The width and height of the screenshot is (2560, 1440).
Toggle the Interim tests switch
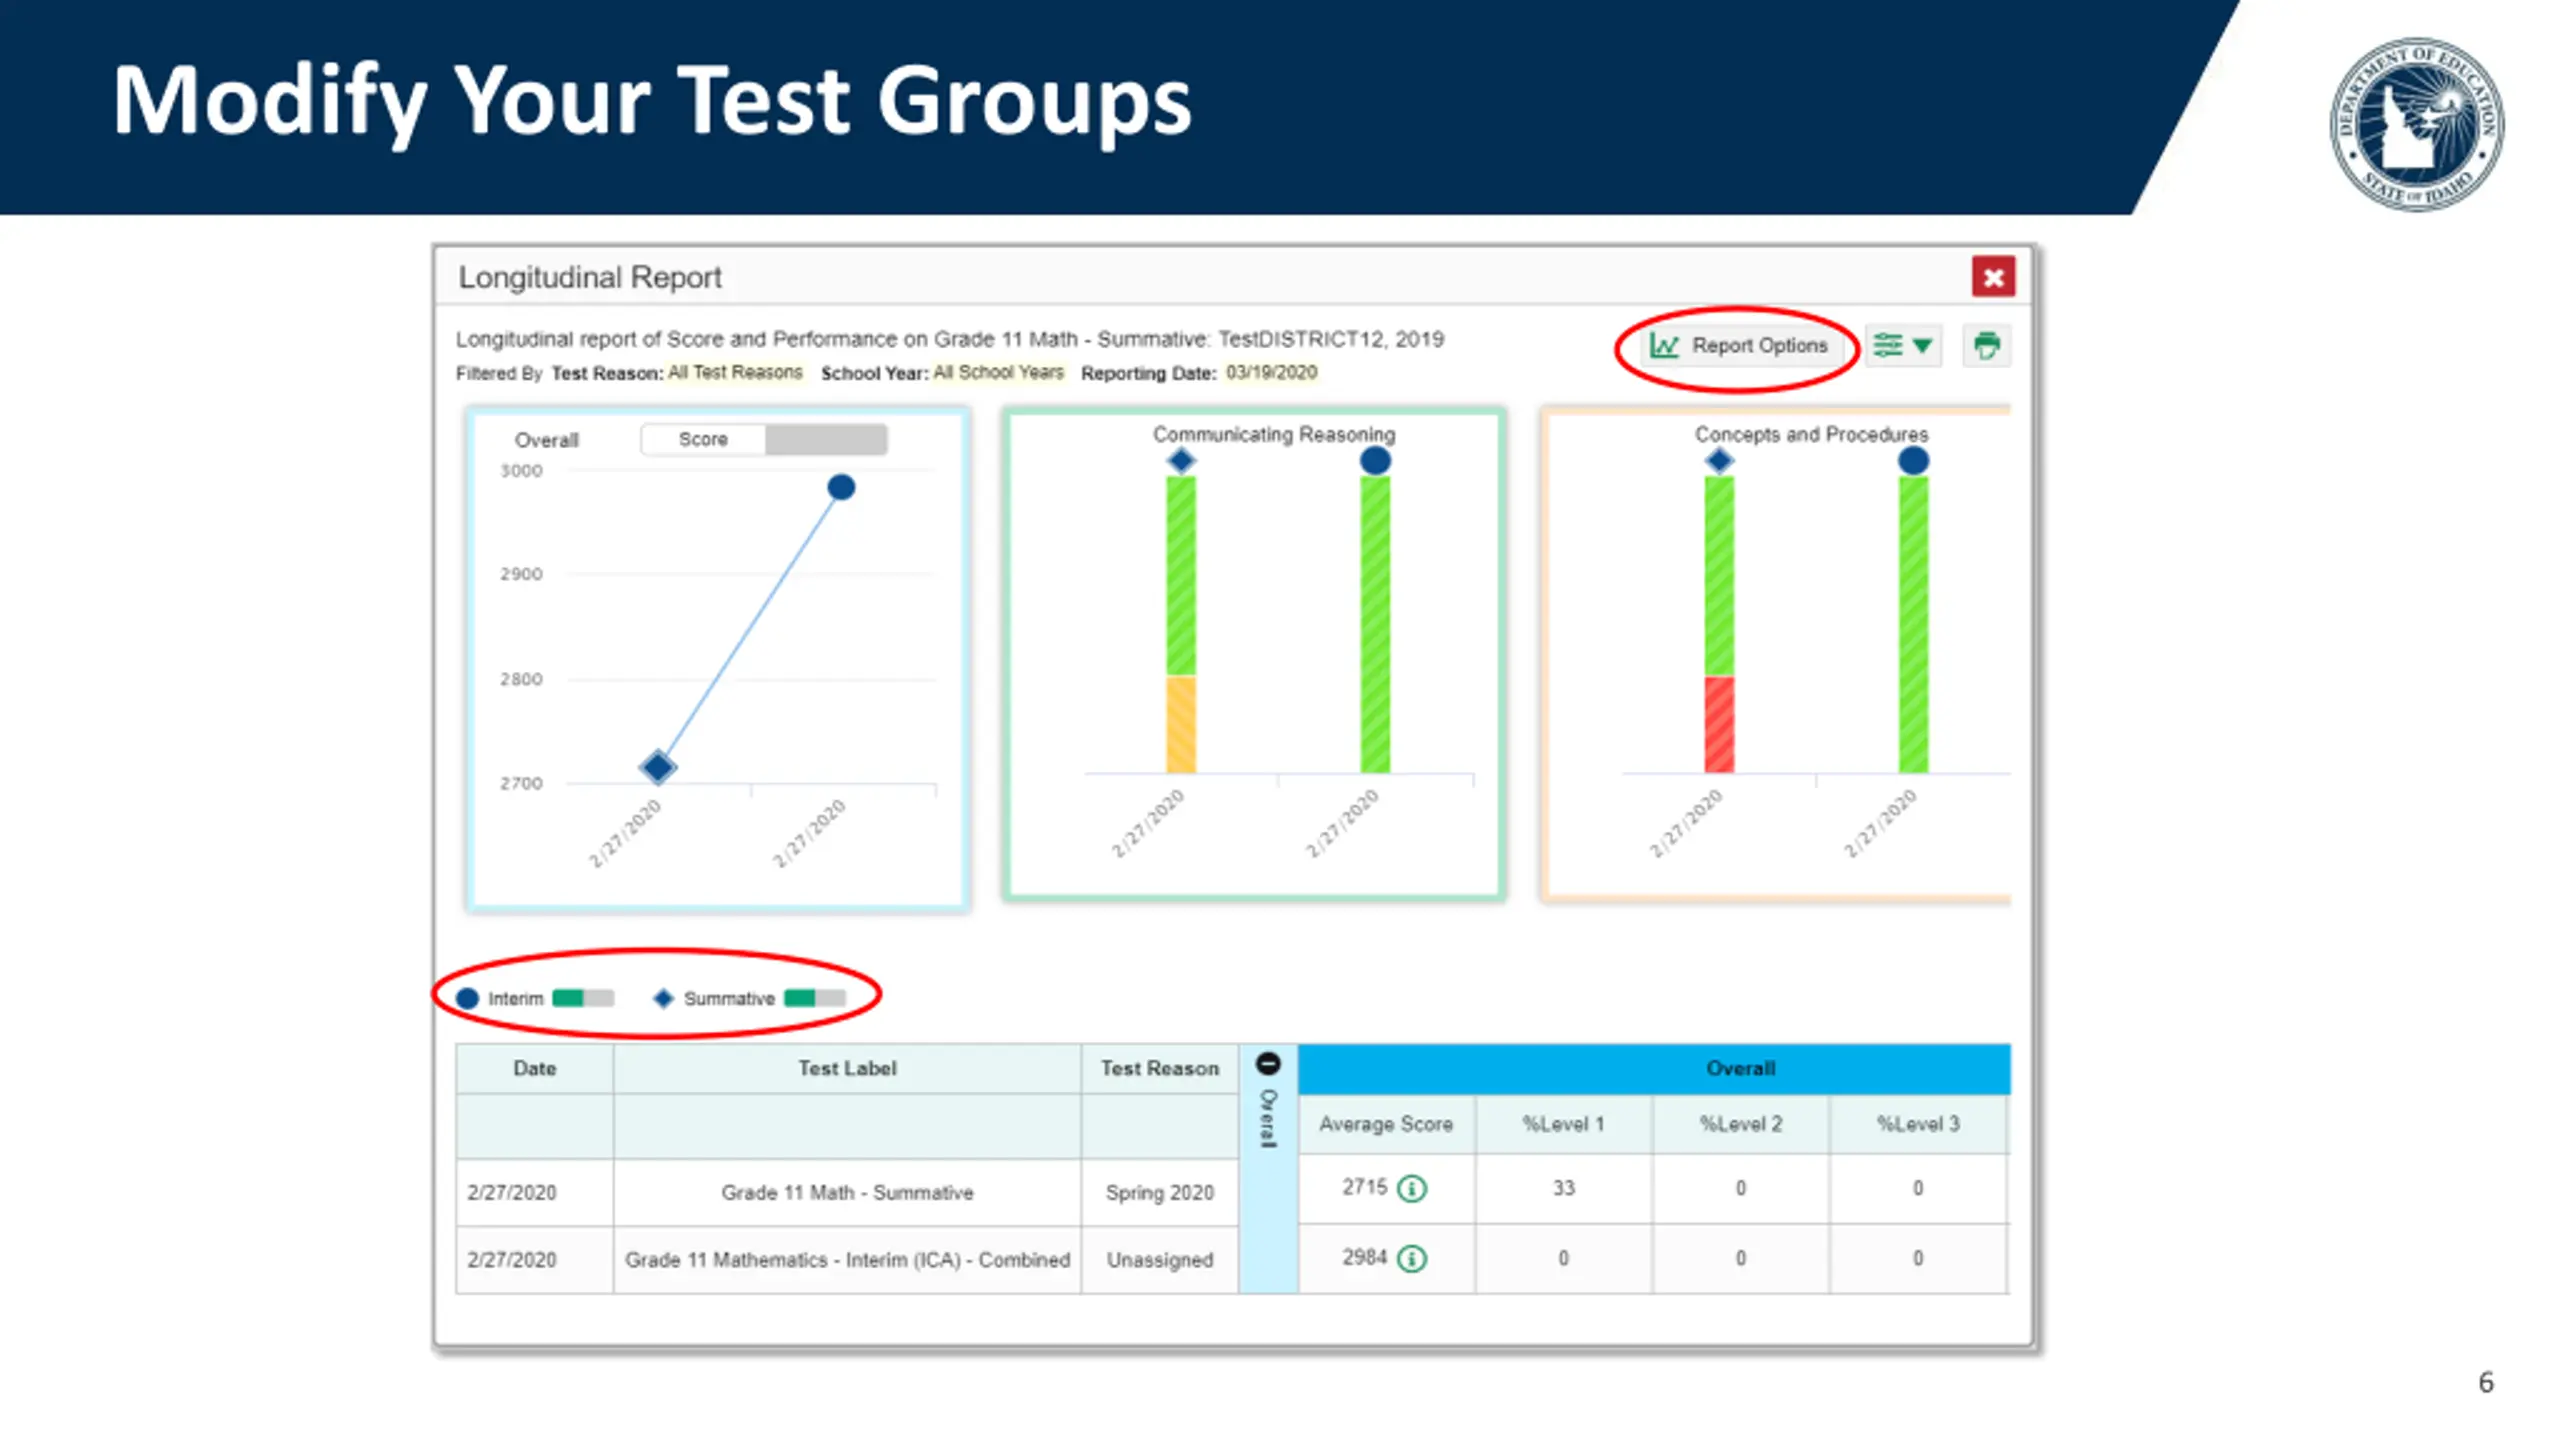(583, 998)
